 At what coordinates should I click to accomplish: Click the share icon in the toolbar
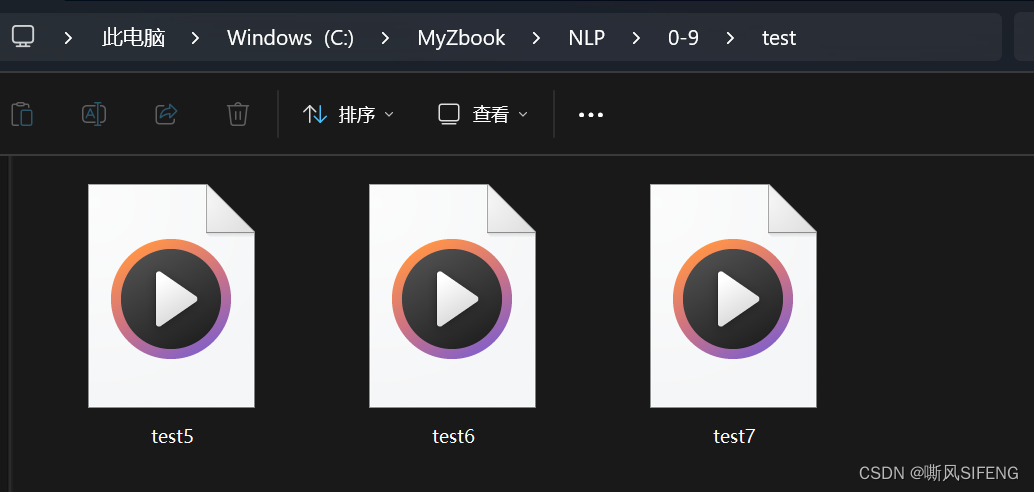pos(166,114)
